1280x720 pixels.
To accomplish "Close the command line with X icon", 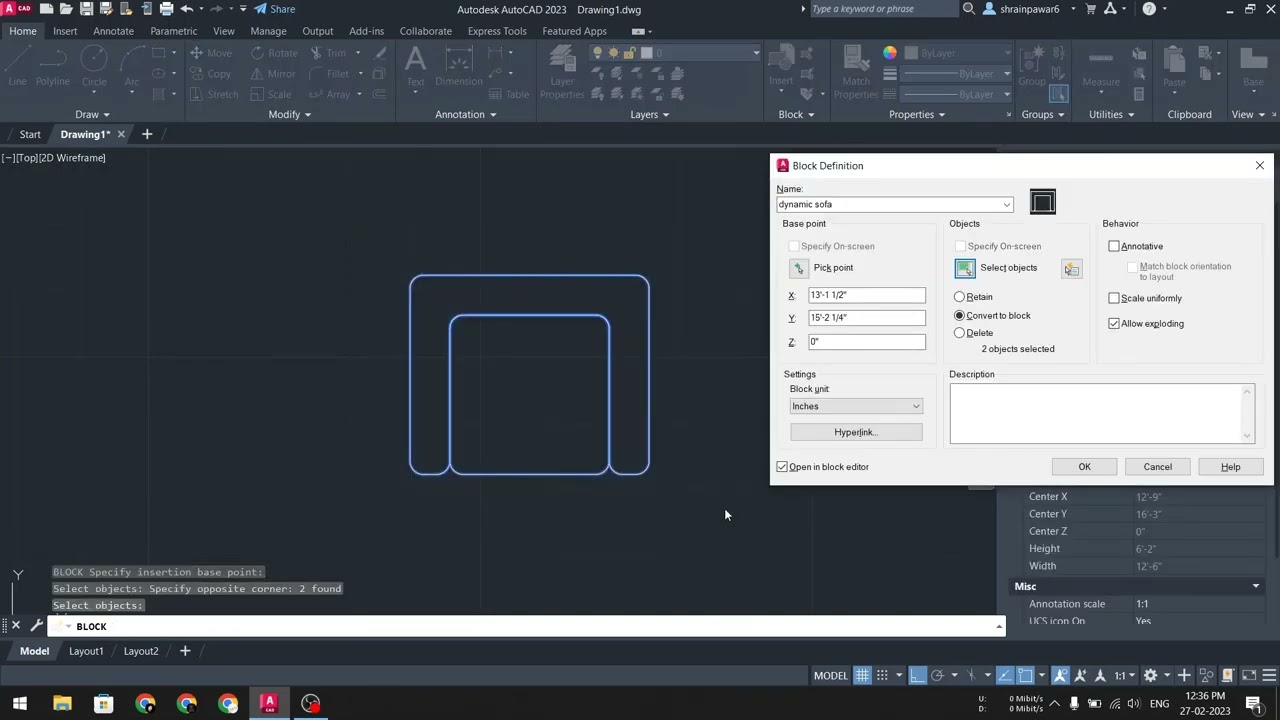I will click(16, 626).
